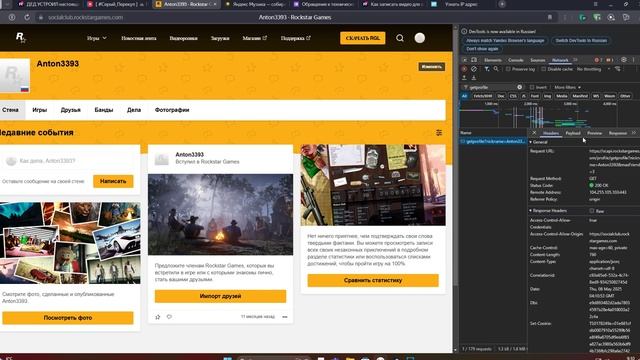Select the Img request type filter
This screenshot has width=640, height=360.
(547, 96)
